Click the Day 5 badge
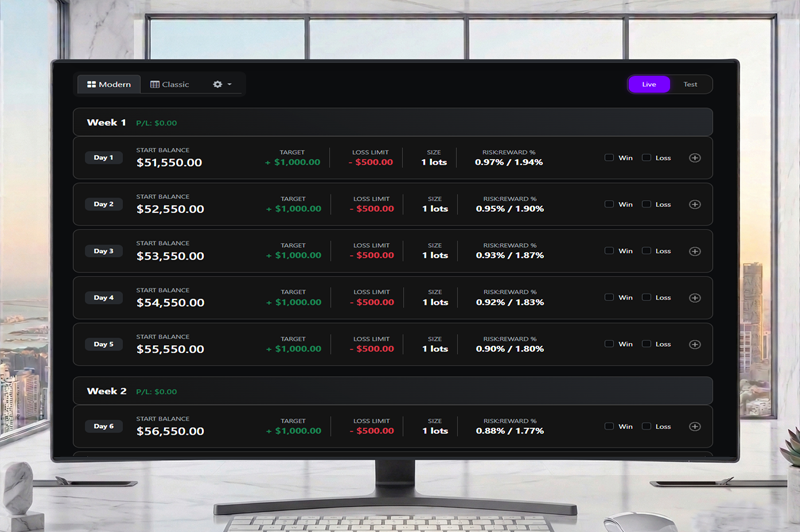The height and width of the screenshot is (532, 800). (104, 344)
